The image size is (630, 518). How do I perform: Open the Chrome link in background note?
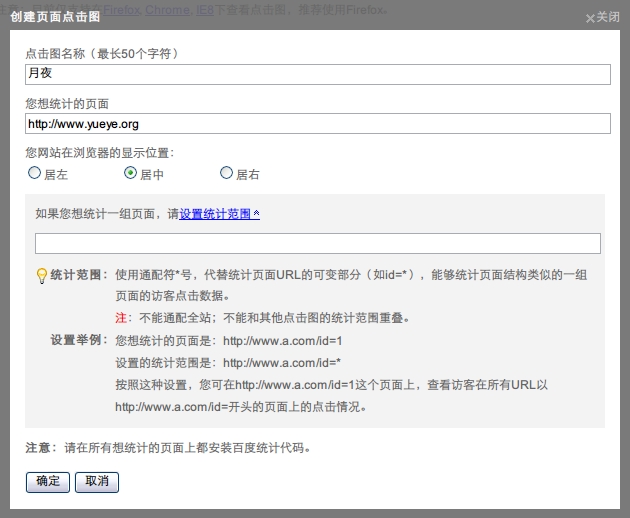[x=167, y=9]
